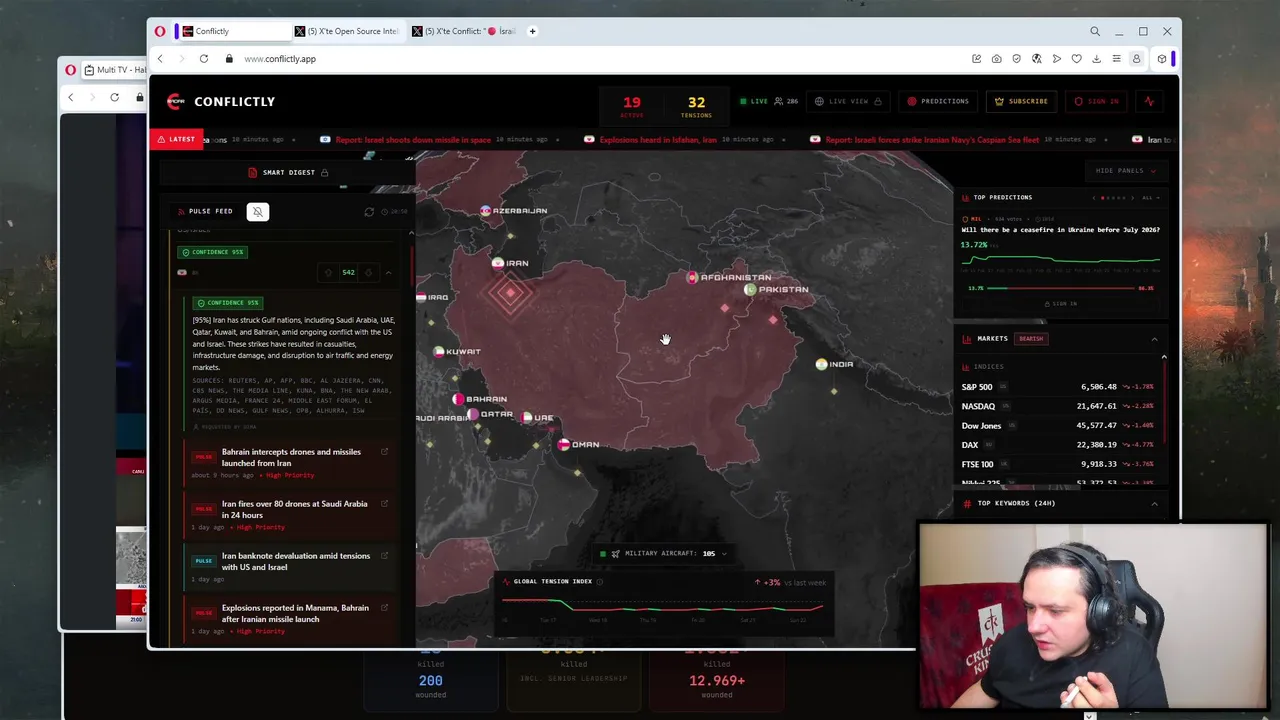Viewport: 1280px width, 720px height.
Task: Click the Opera player send icon
Action: [1056, 59]
